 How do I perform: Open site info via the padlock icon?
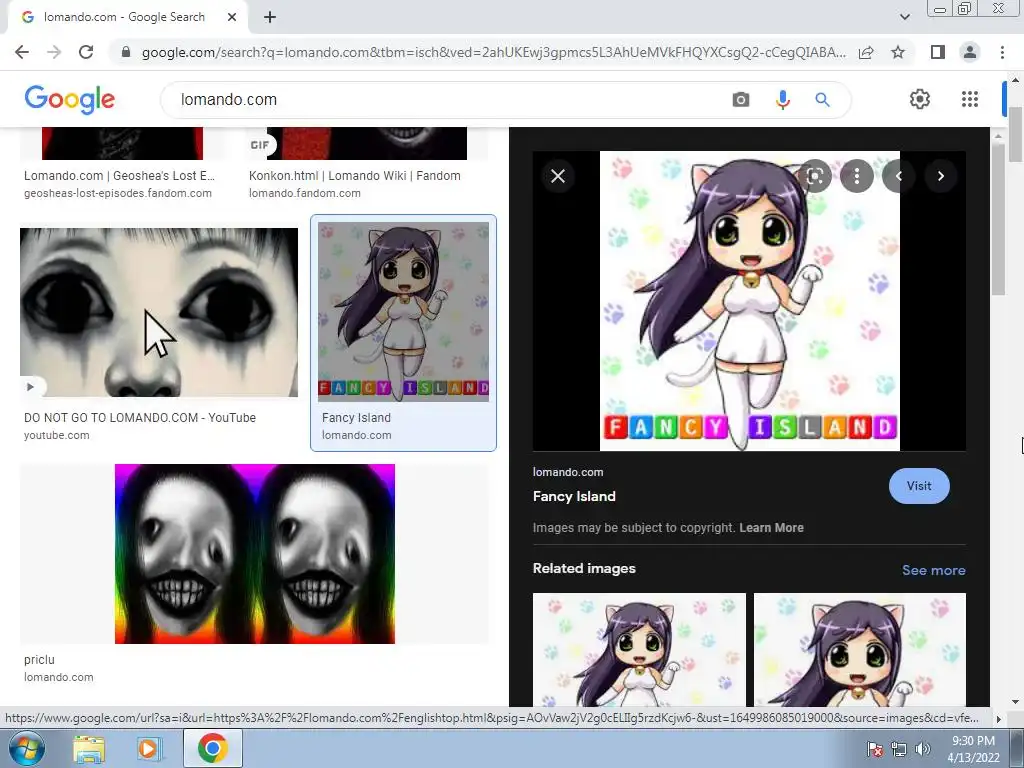click(x=126, y=52)
